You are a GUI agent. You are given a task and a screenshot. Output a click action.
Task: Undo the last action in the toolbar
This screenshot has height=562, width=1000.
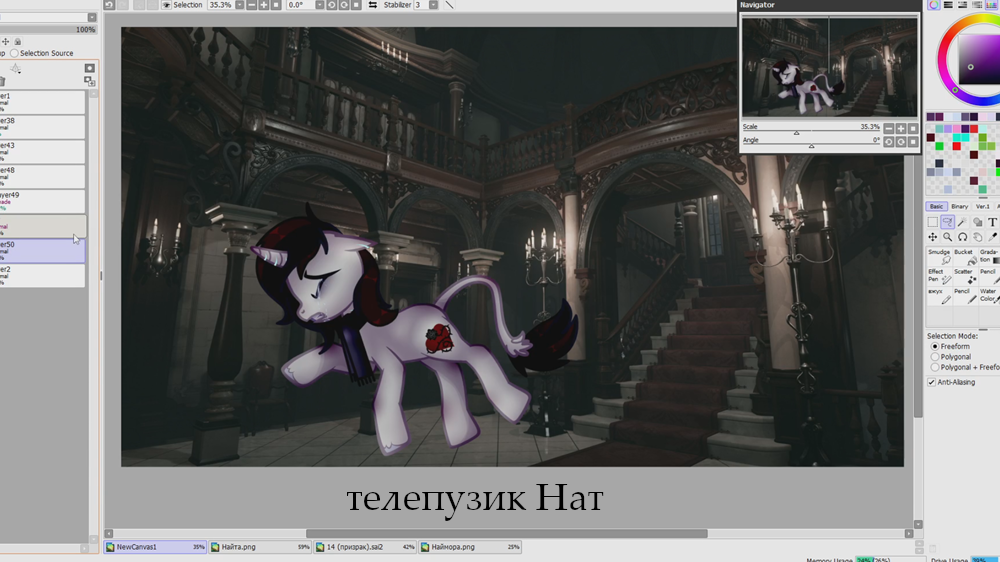109,4
